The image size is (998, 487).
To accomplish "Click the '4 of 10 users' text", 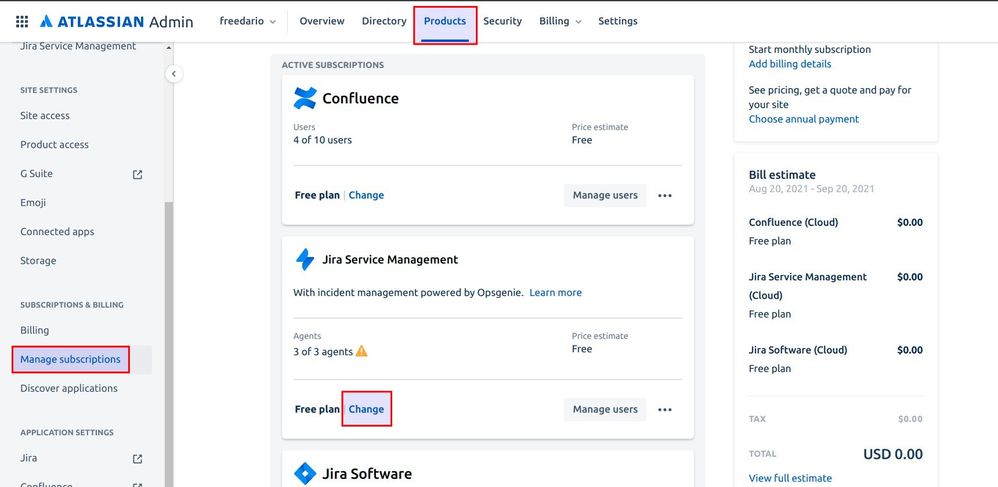I will pyautogui.click(x=322, y=140).
